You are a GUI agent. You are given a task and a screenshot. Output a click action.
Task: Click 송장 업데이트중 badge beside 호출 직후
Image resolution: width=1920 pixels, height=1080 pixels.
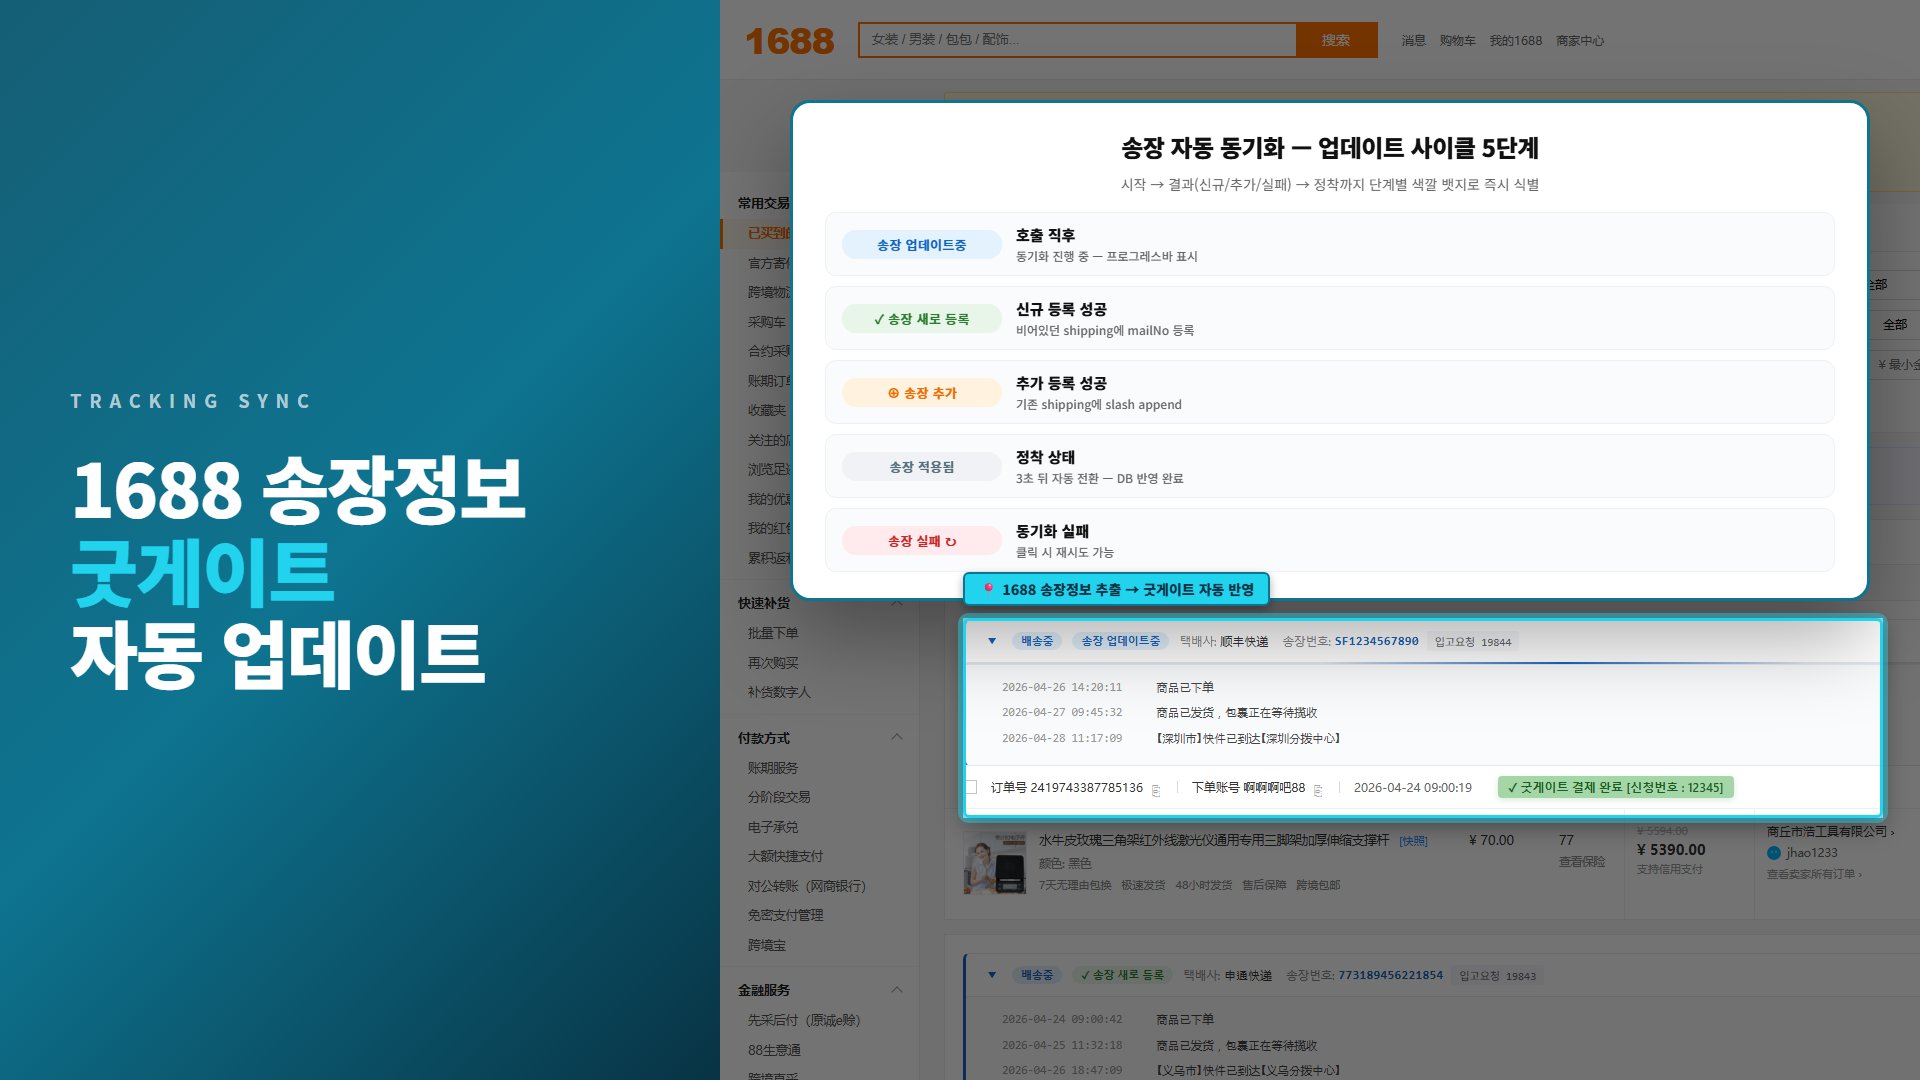tap(922, 245)
